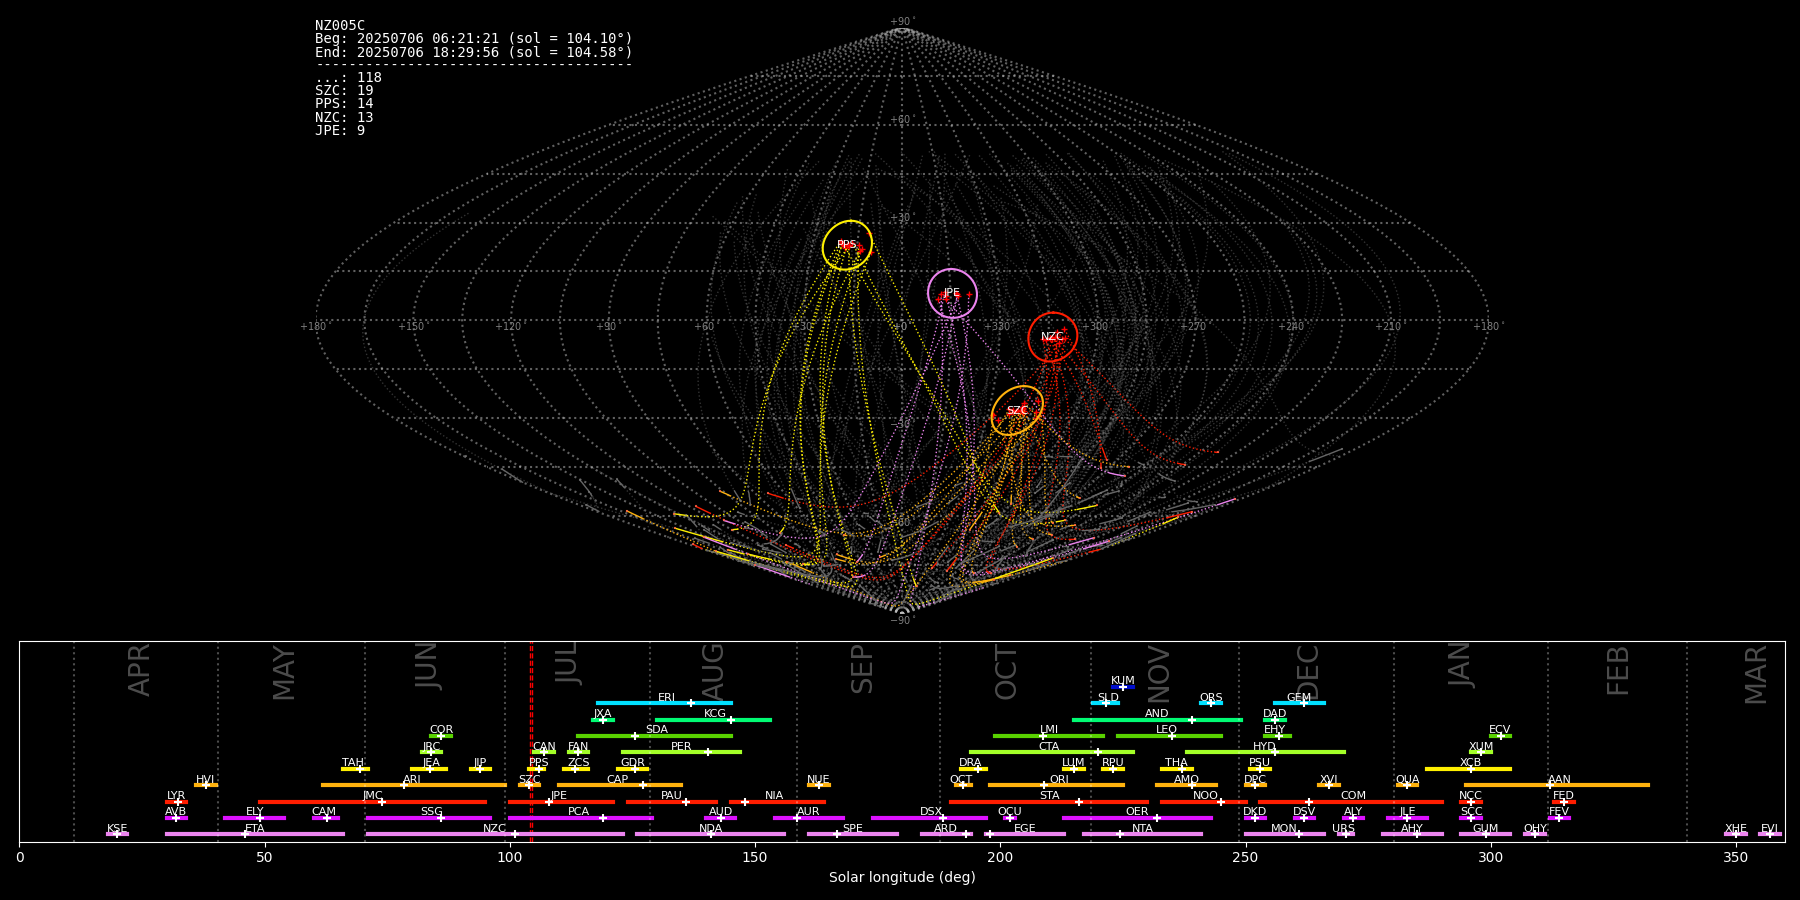This screenshot has height=900, width=1800.
Task: Click the COR shower label in June
Action: [441, 730]
